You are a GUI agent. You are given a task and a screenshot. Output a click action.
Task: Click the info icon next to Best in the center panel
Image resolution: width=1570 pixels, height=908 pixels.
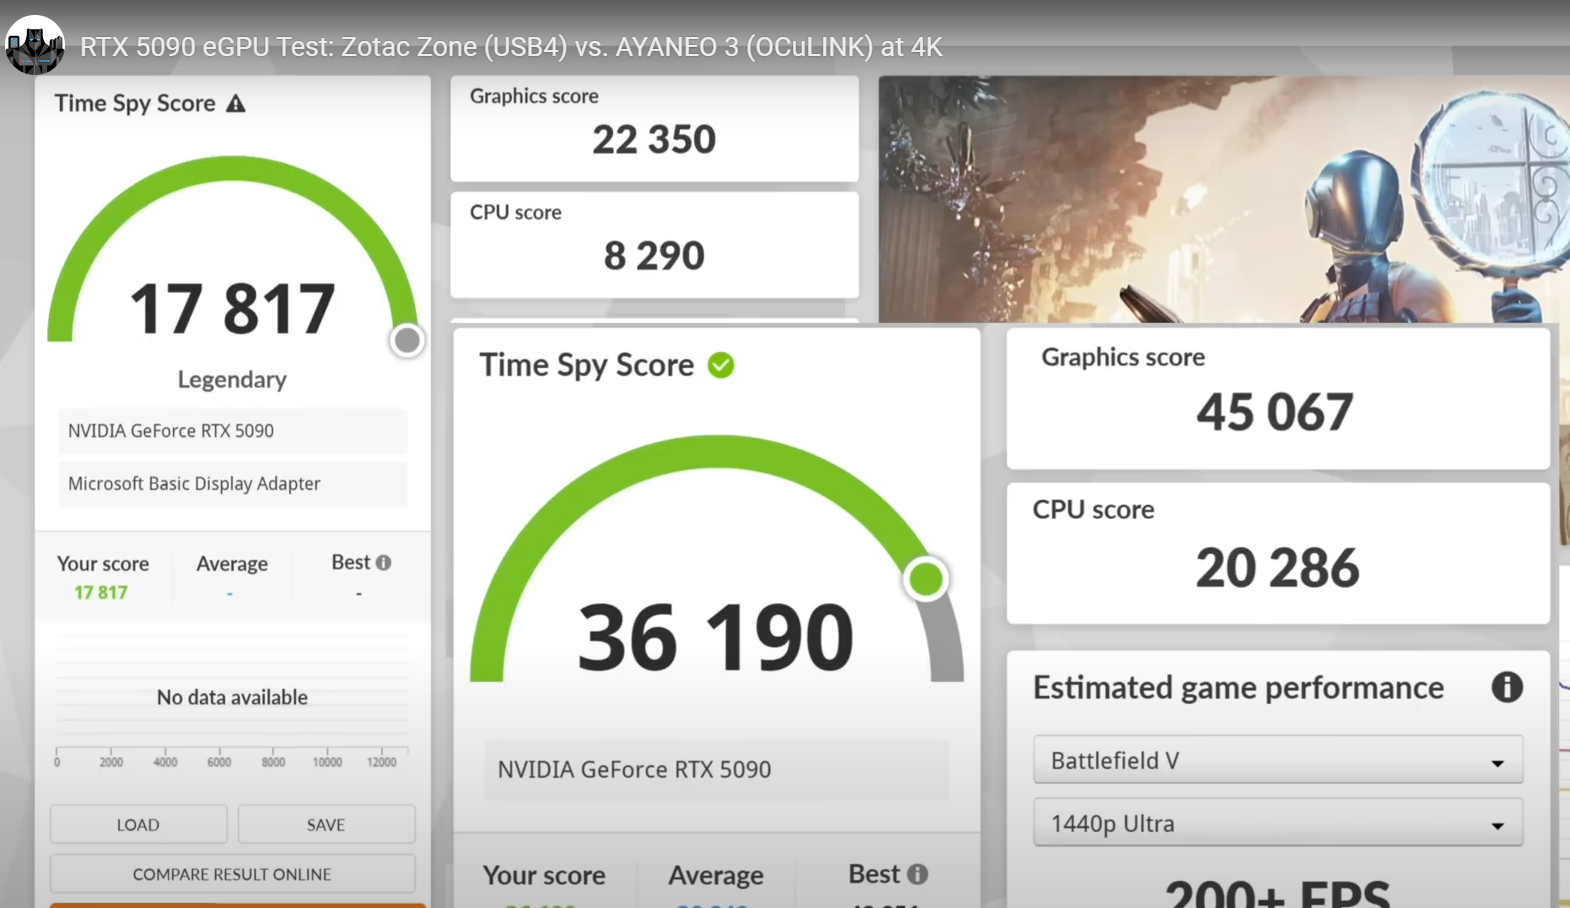tap(917, 874)
